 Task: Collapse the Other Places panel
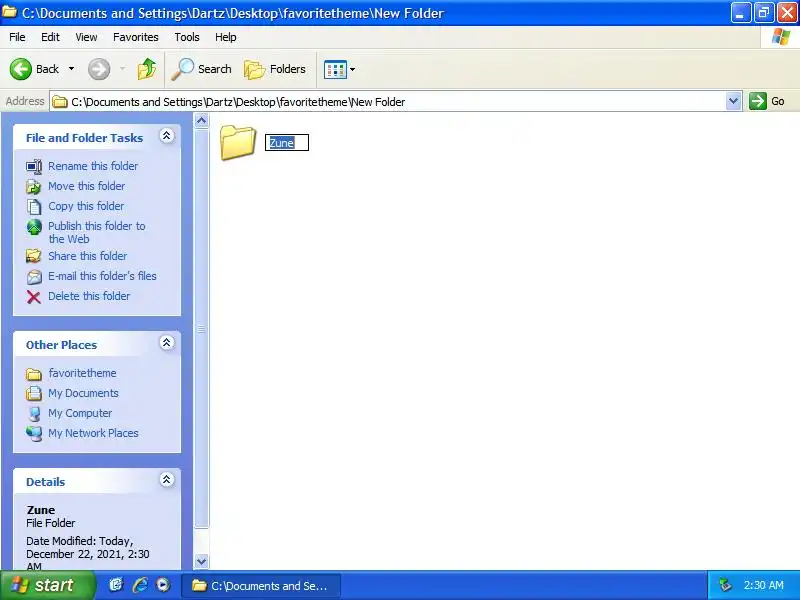click(166, 343)
